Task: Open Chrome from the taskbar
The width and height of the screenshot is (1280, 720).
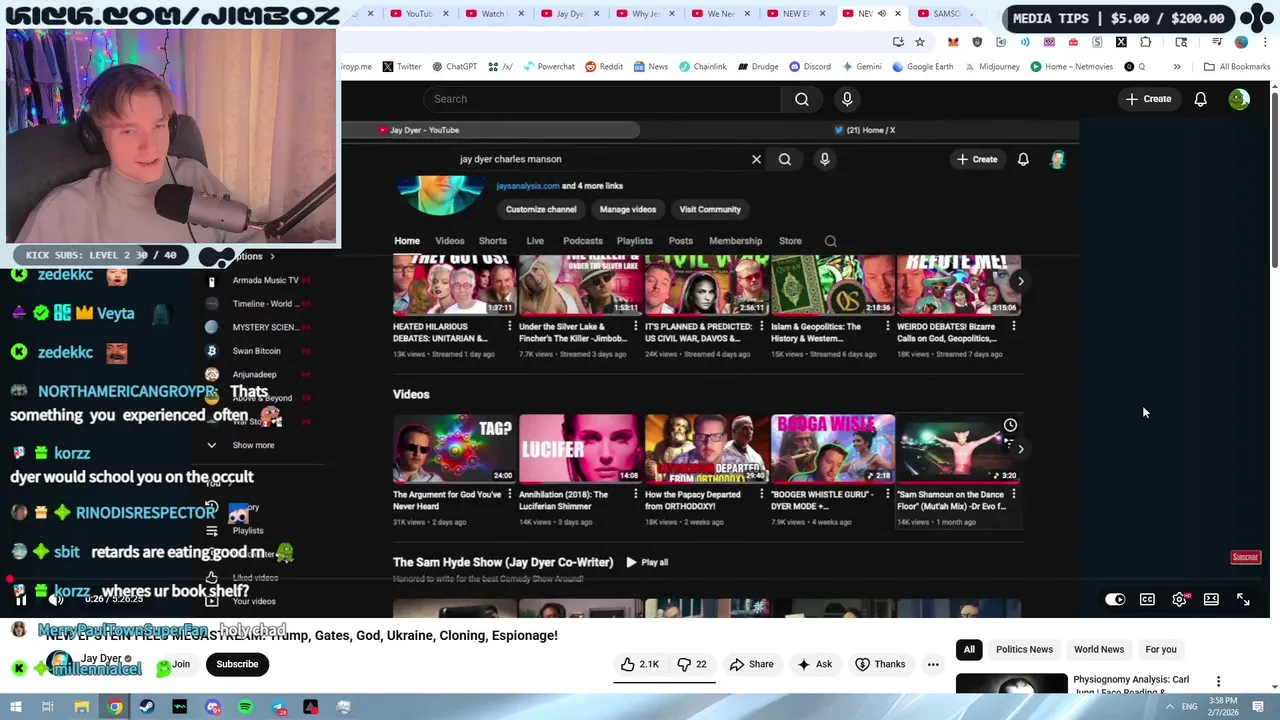Action: (115, 707)
